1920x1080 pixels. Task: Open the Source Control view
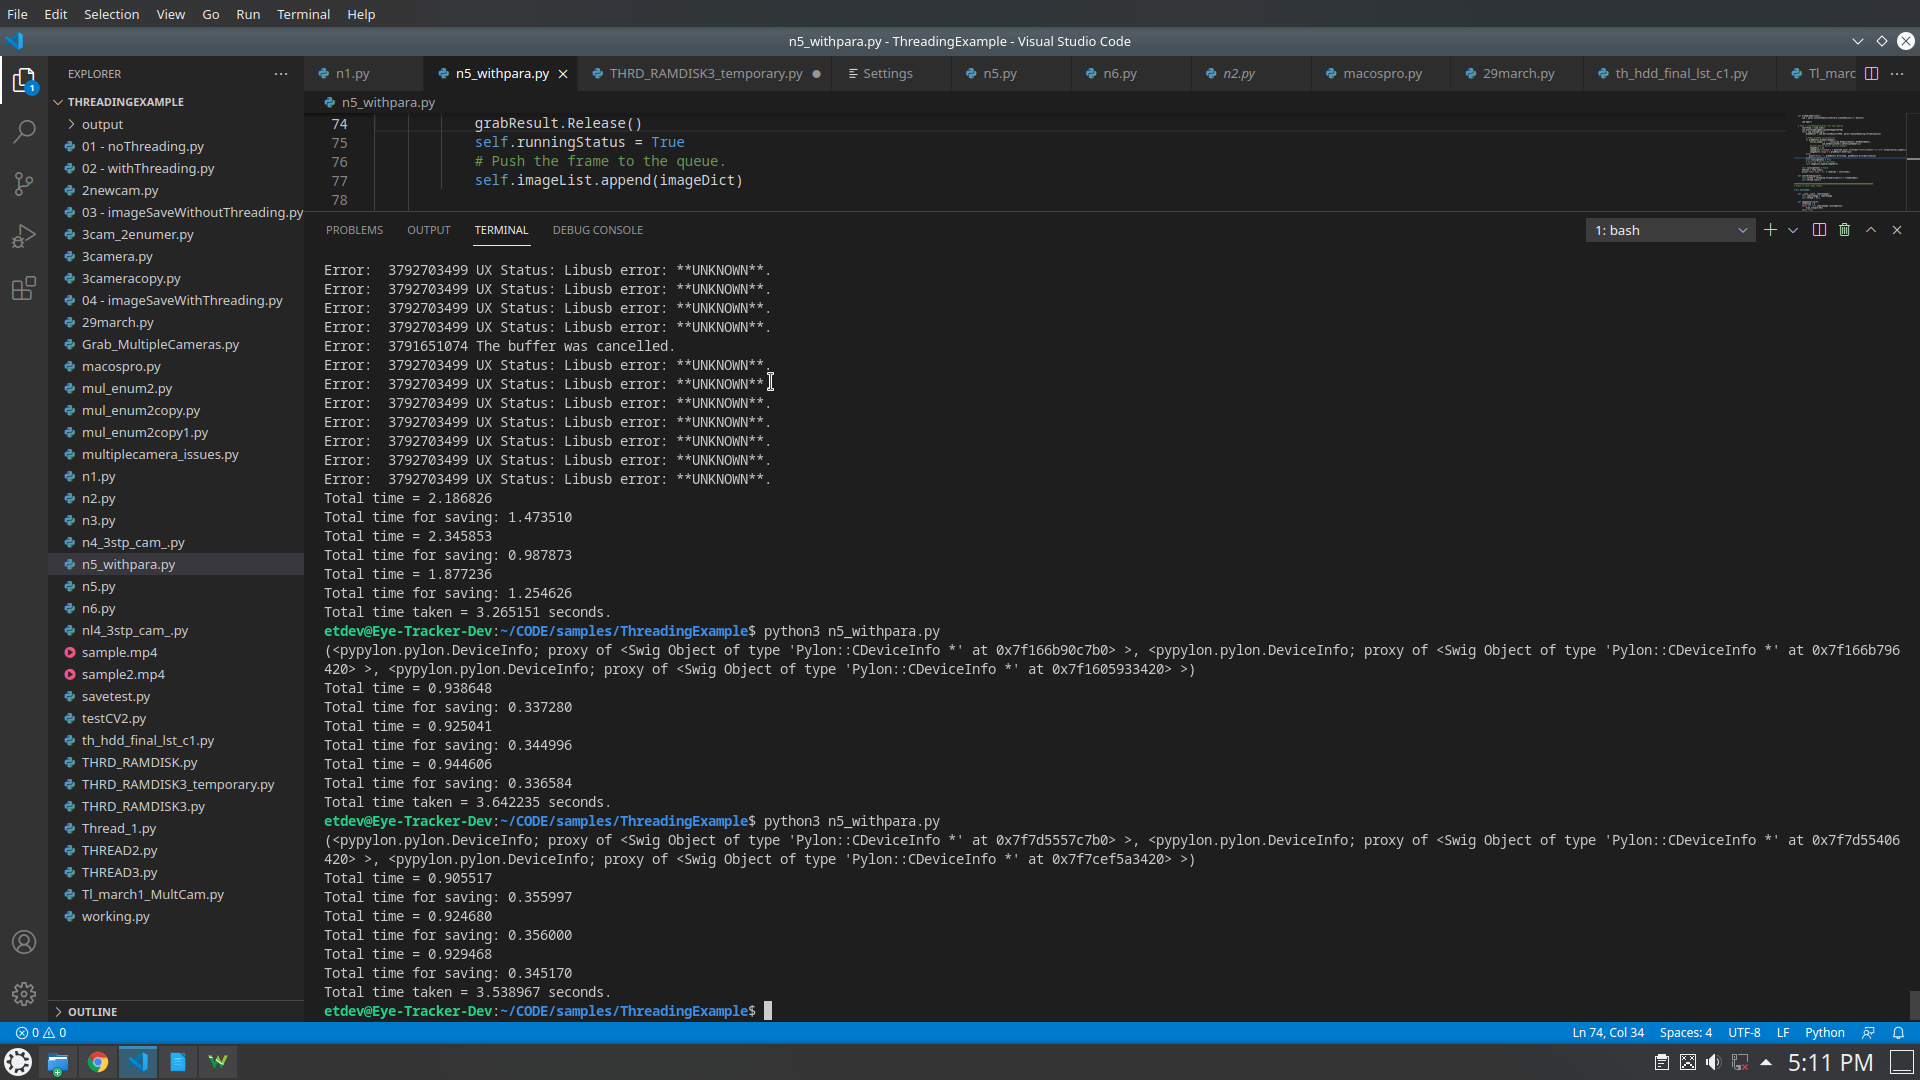tap(24, 184)
